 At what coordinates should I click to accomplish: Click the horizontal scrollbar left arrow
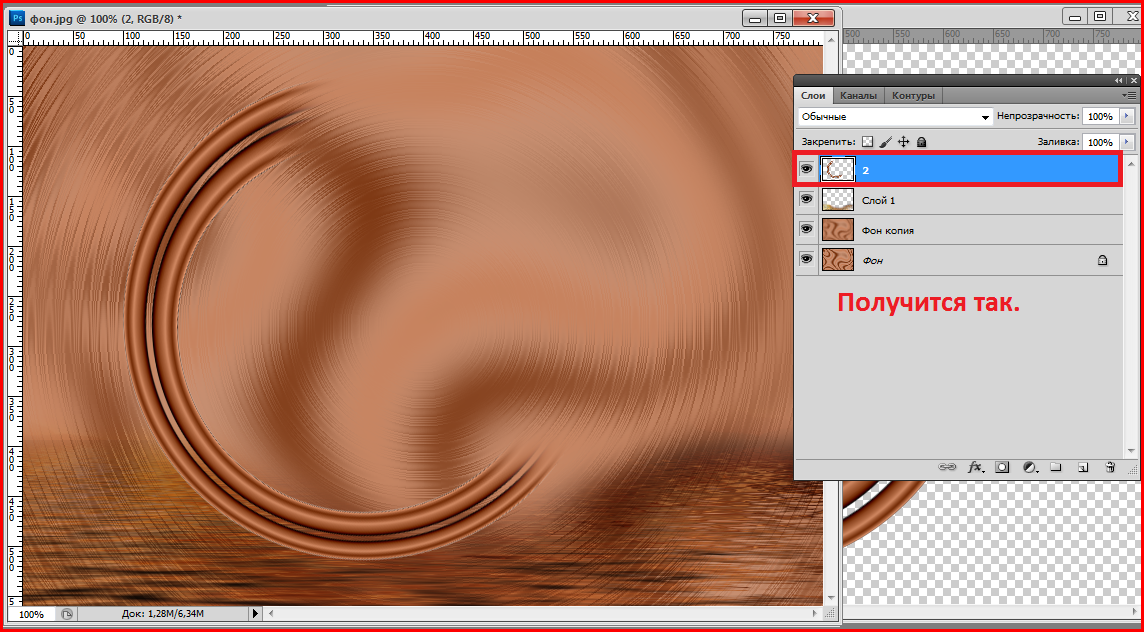click(x=271, y=614)
